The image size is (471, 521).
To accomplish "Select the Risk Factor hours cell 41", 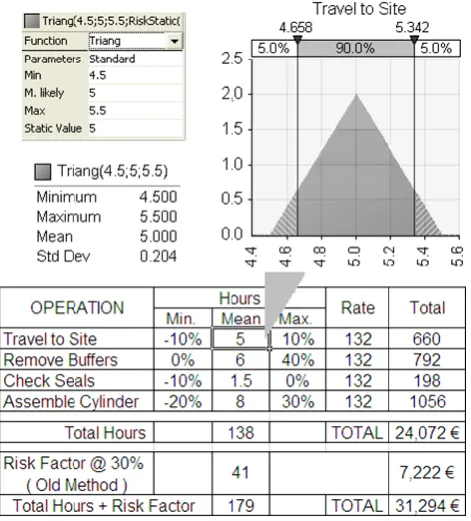I will pos(241,473).
